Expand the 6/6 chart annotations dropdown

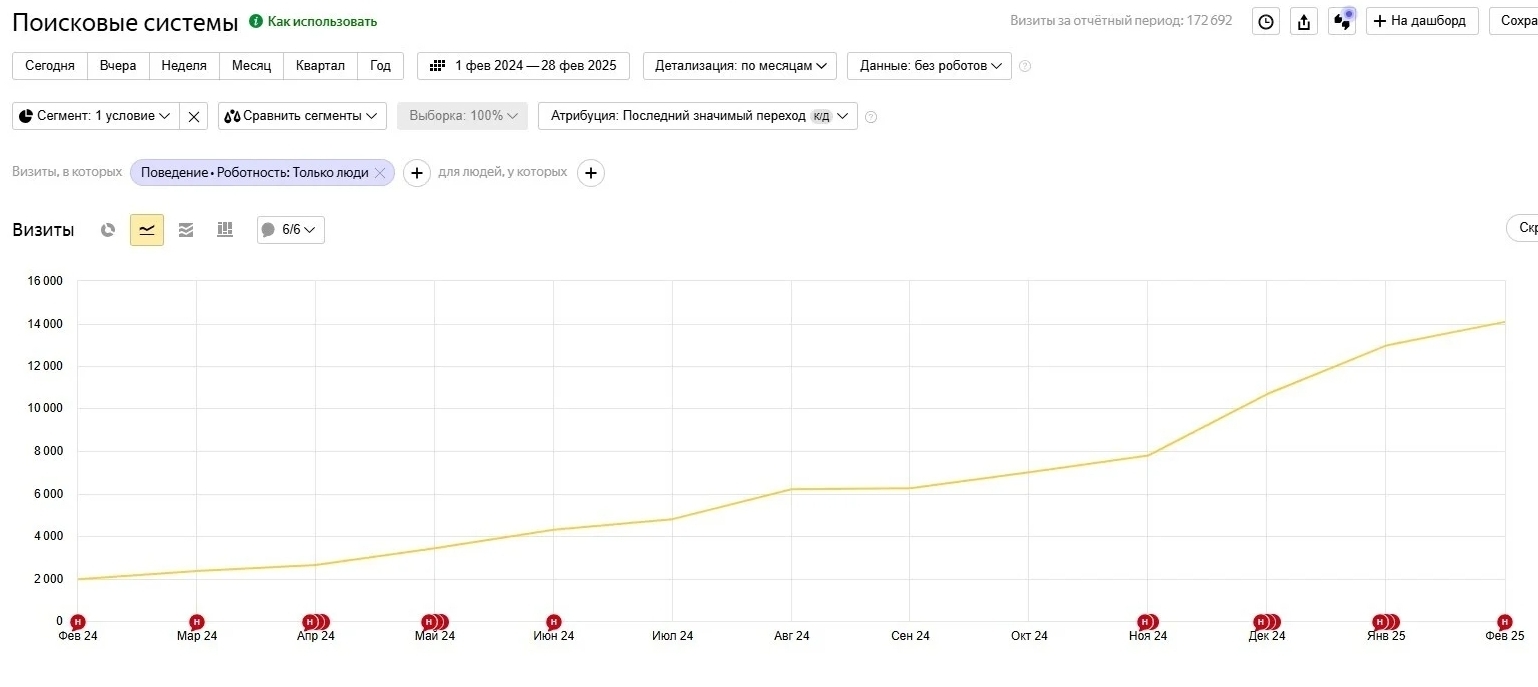click(x=291, y=230)
